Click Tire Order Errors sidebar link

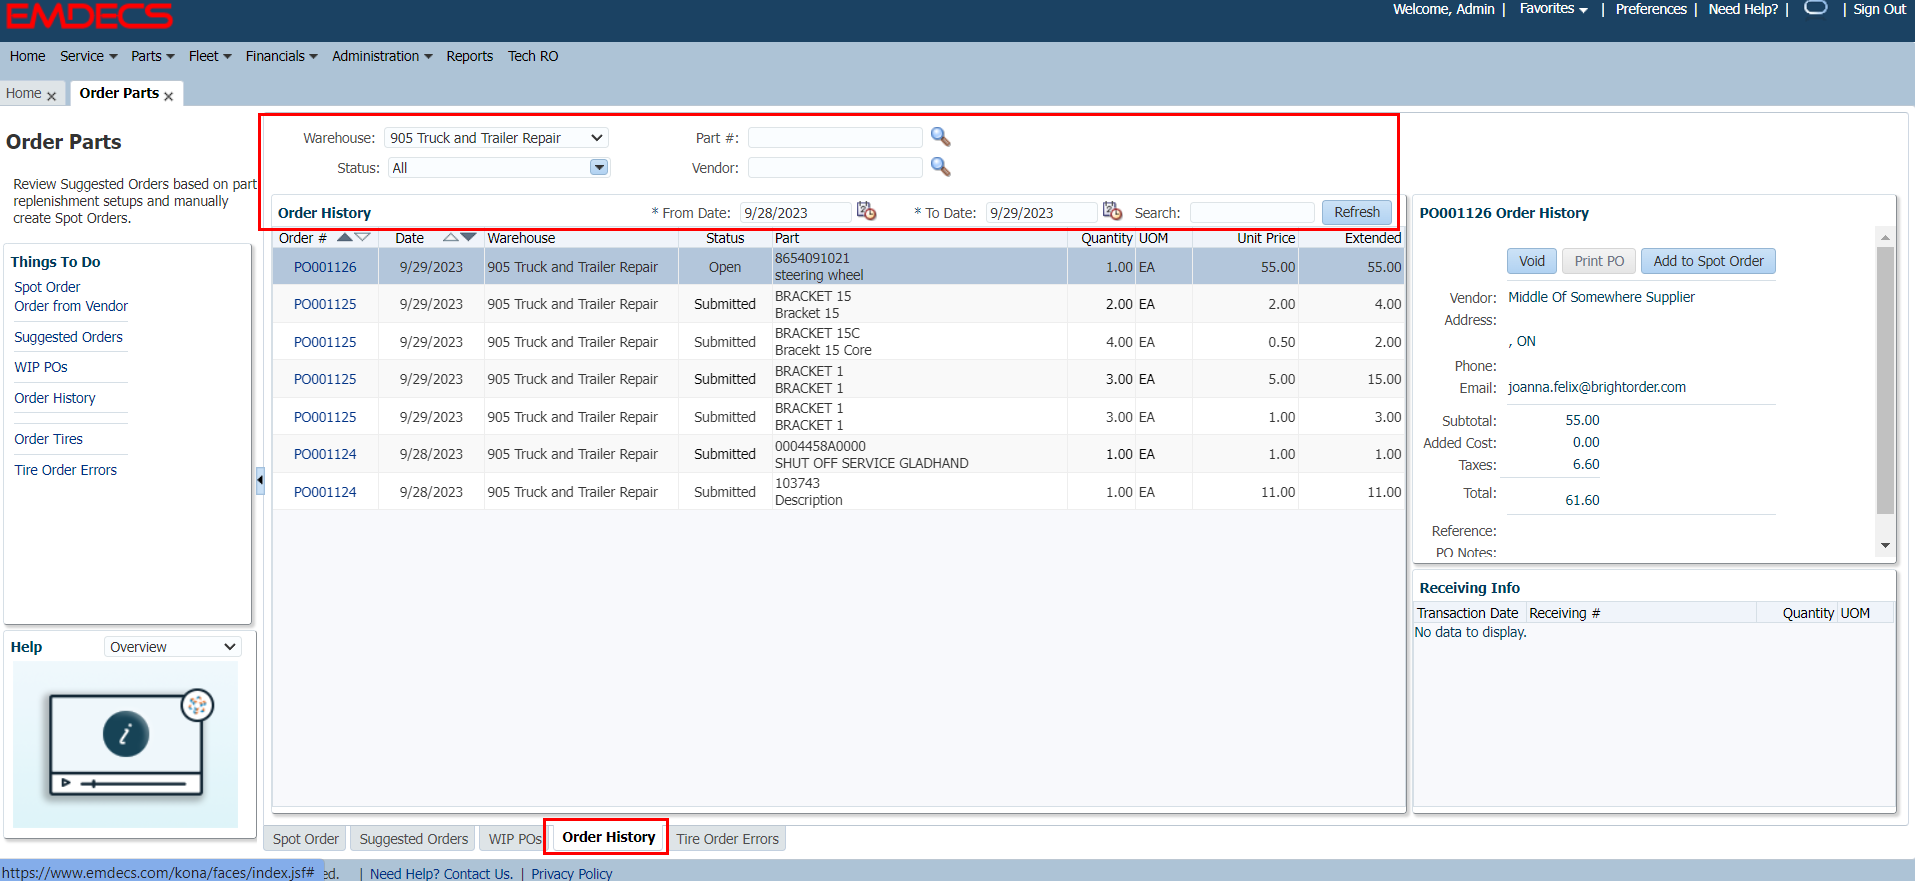coord(65,470)
